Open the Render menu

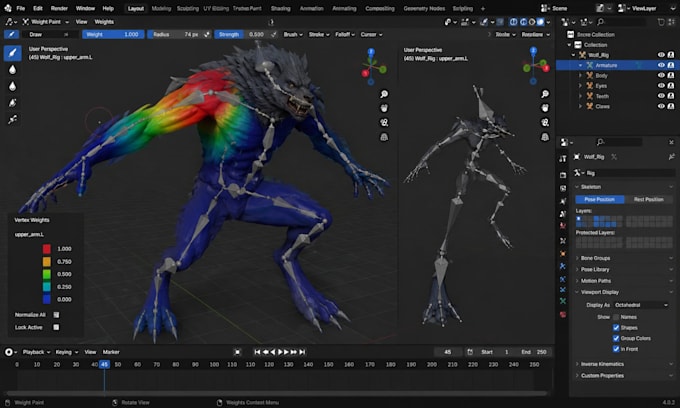[59, 8]
